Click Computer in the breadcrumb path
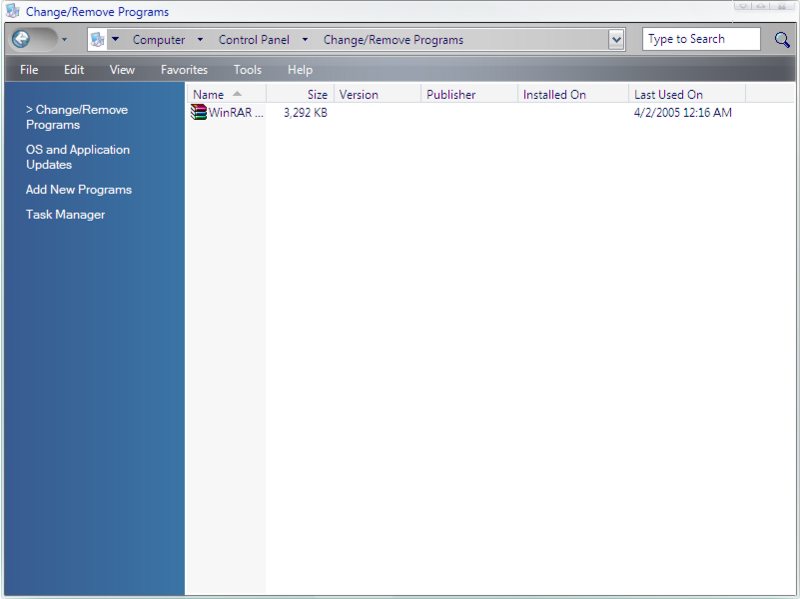The width and height of the screenshot is (800, 599). [159, 40]
